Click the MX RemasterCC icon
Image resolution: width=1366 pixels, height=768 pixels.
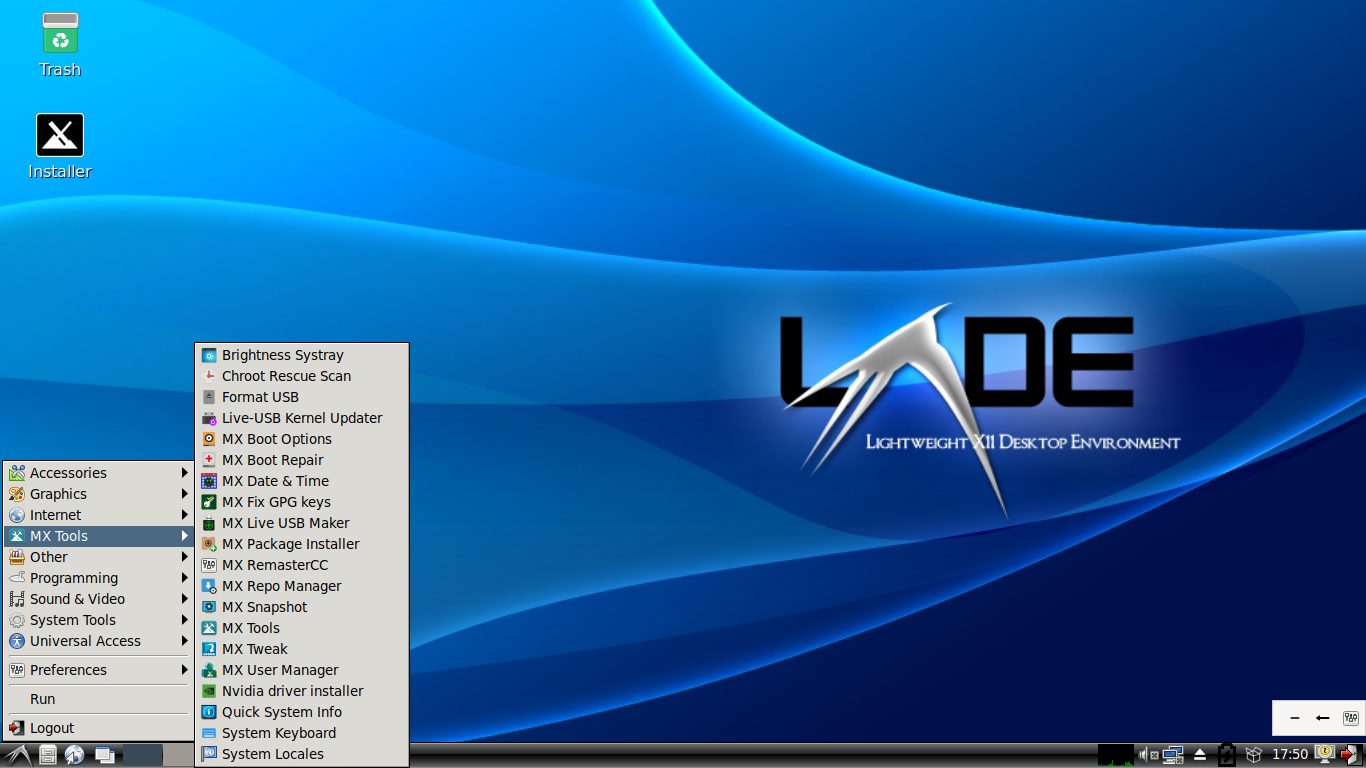point(209,565)
